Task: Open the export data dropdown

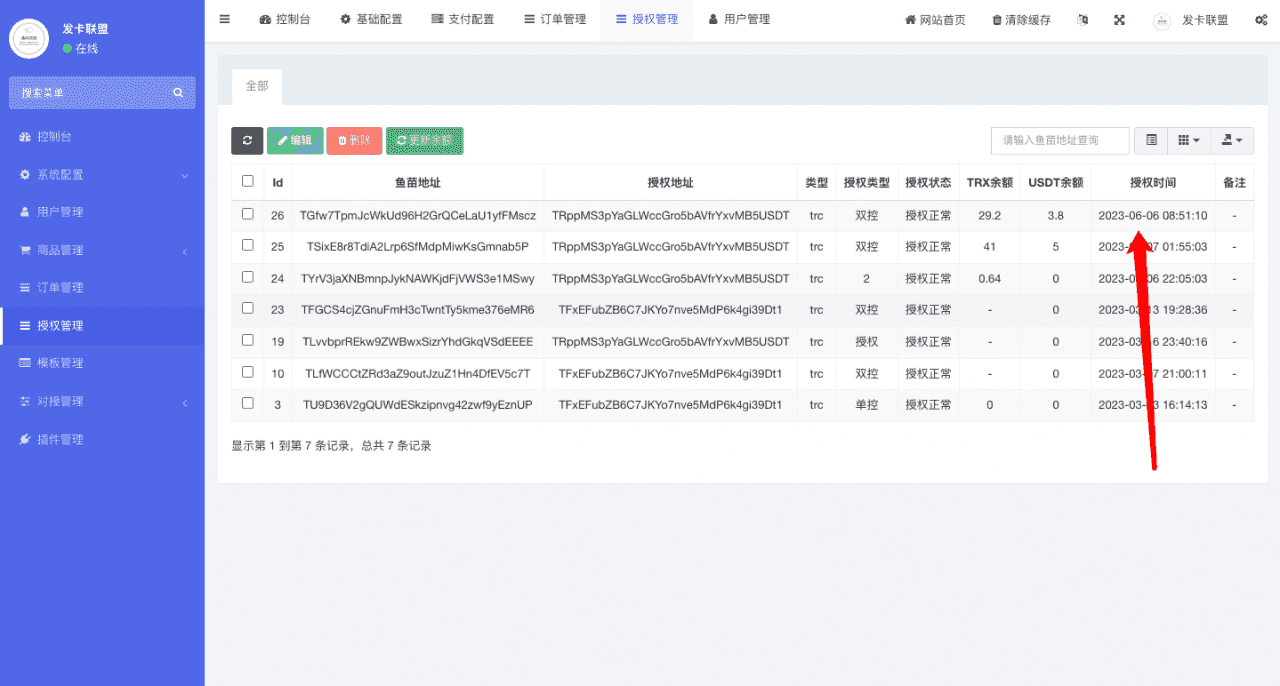Action: [1232, 141]
